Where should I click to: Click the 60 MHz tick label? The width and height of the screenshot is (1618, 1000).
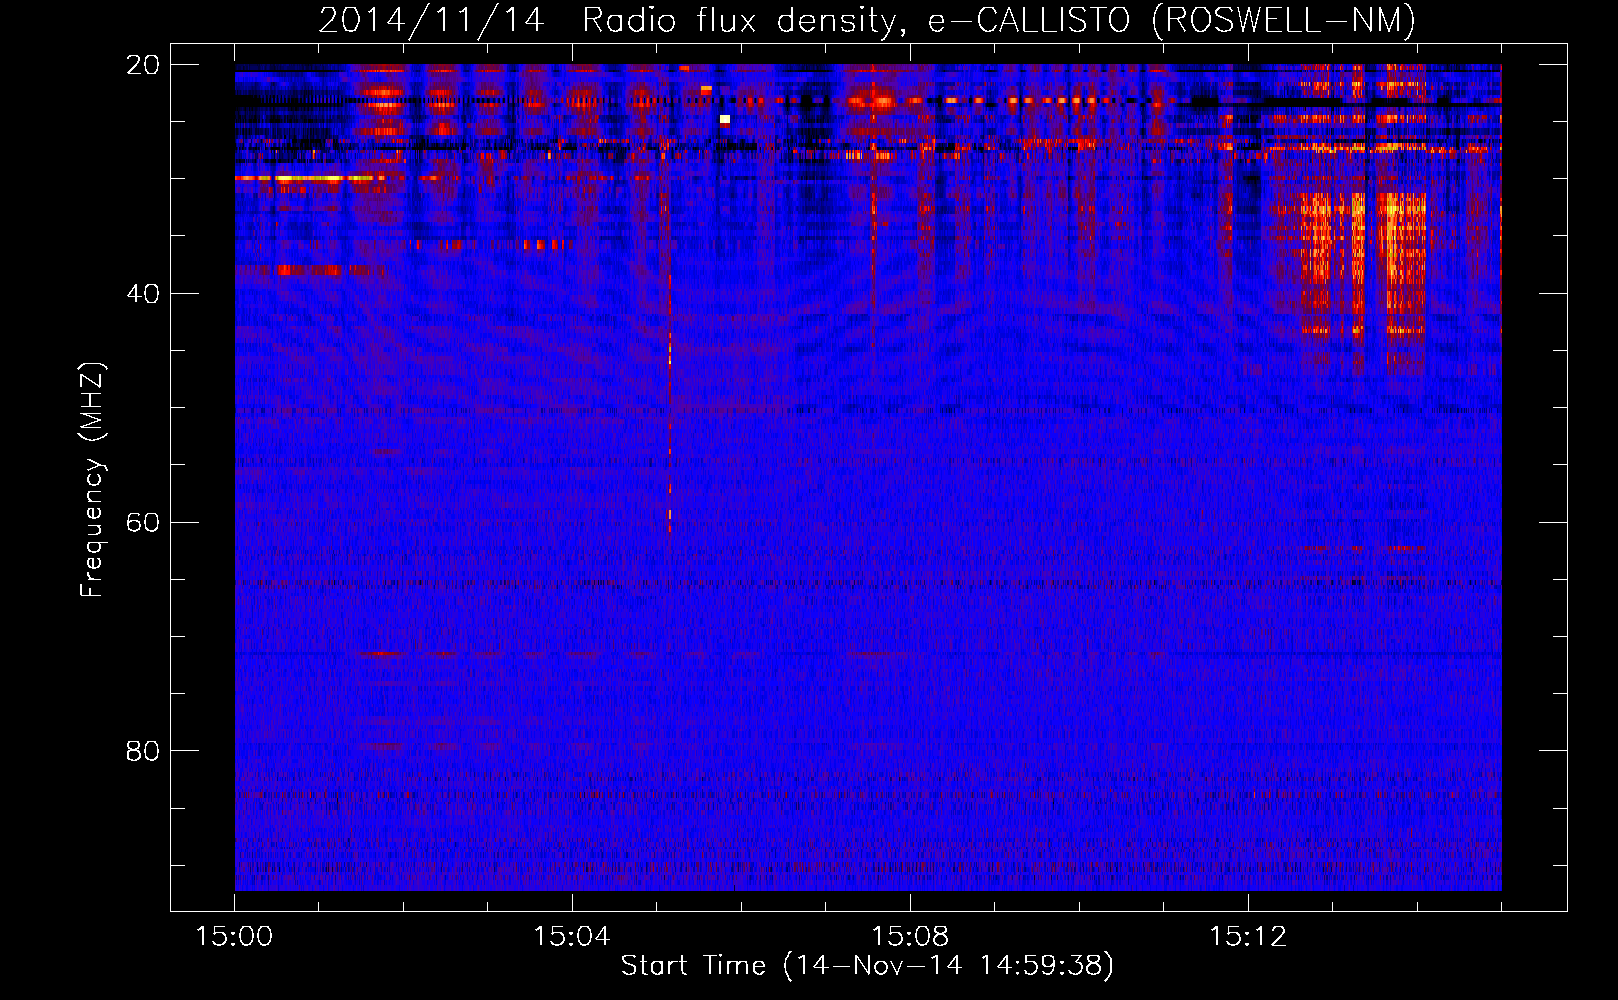tap(143, 523)
